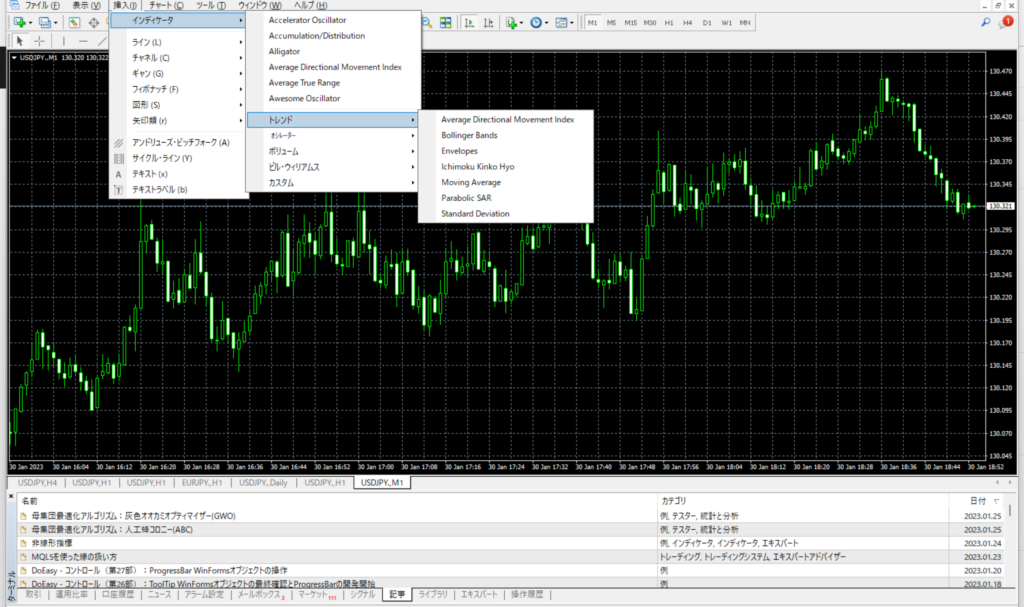The image size is (1024, 607).
Task: Expand the ボリューム submenu
Action: click(332, 151)
